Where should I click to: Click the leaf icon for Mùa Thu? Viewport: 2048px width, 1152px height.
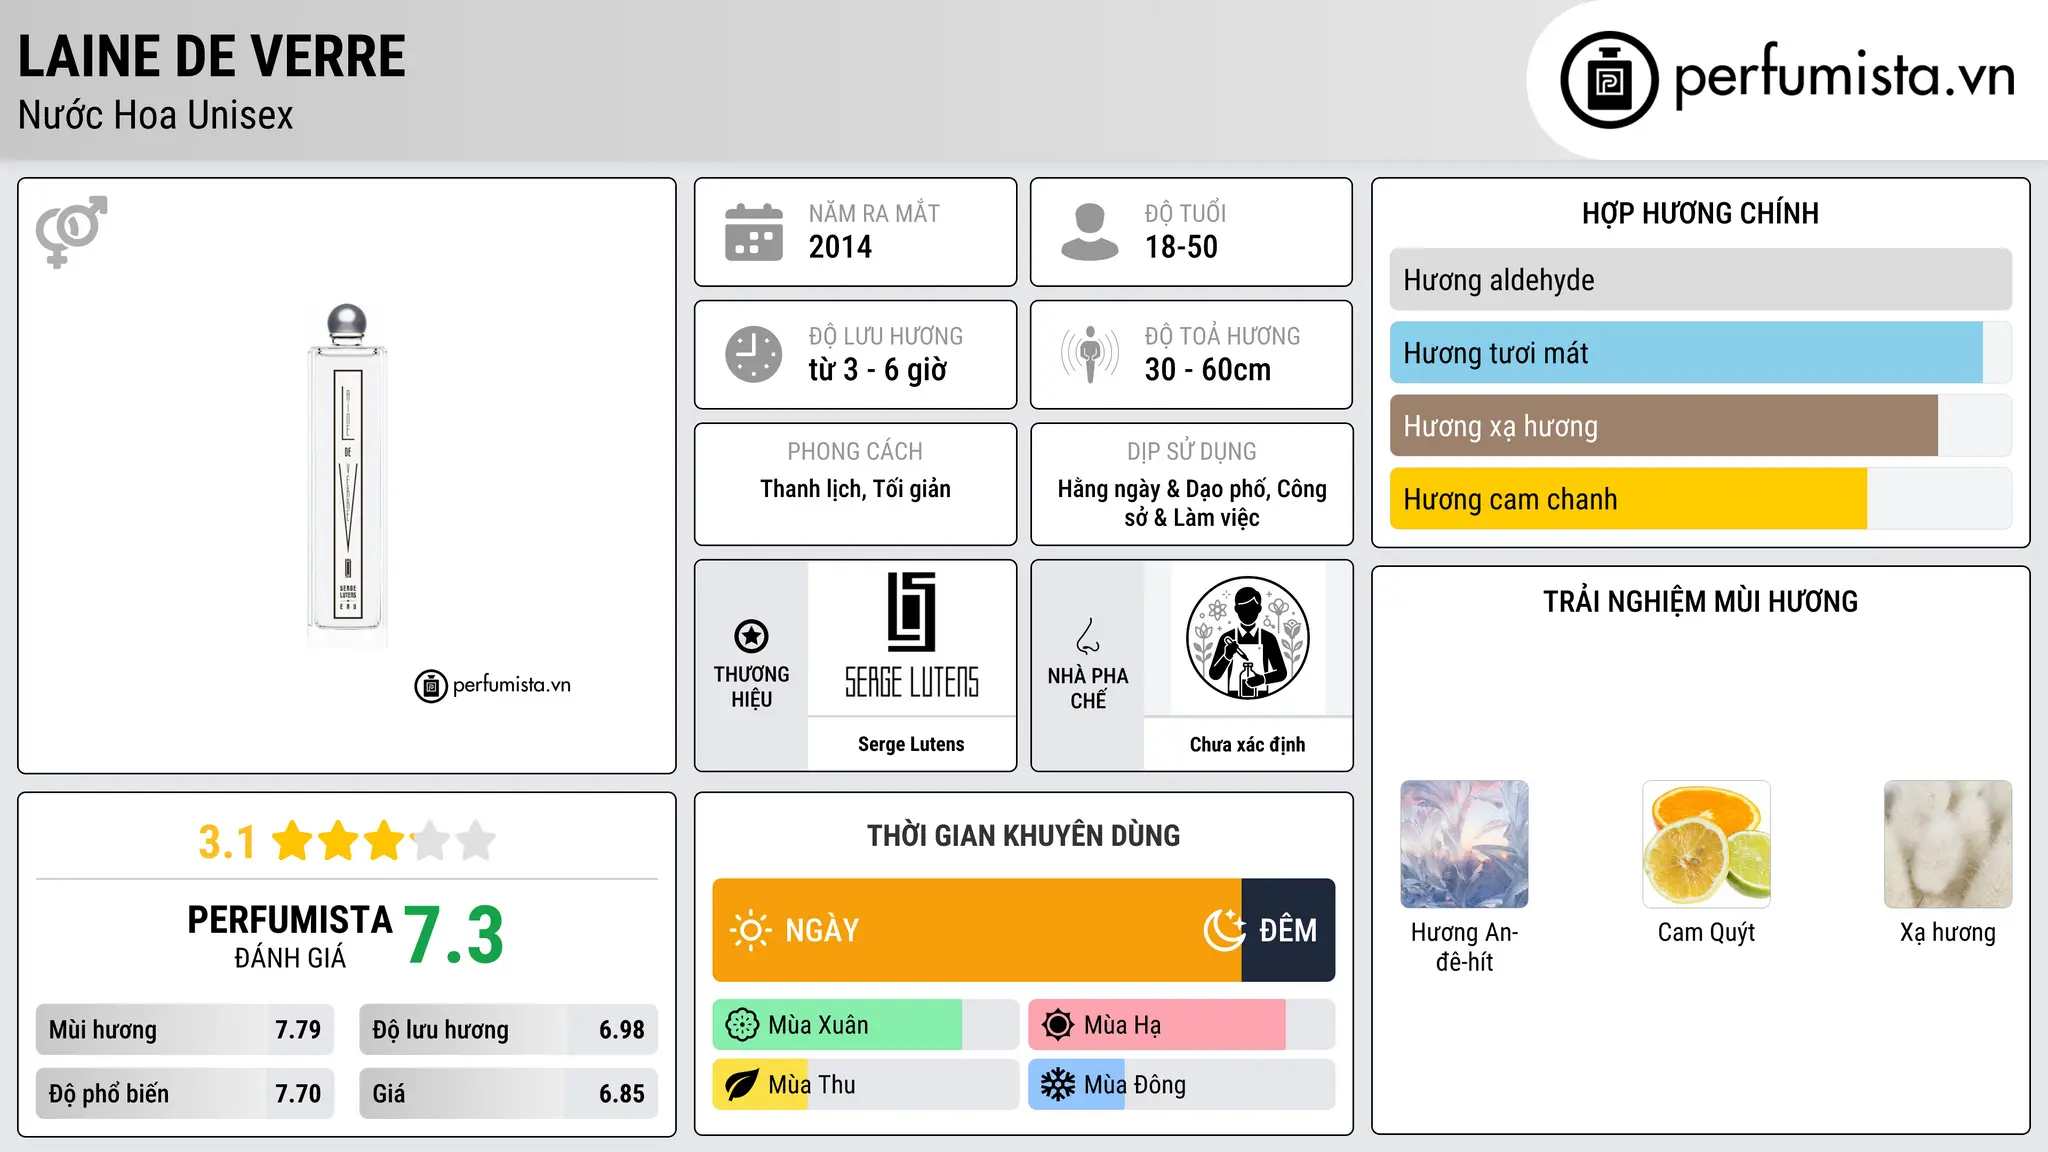[742, 1085]
